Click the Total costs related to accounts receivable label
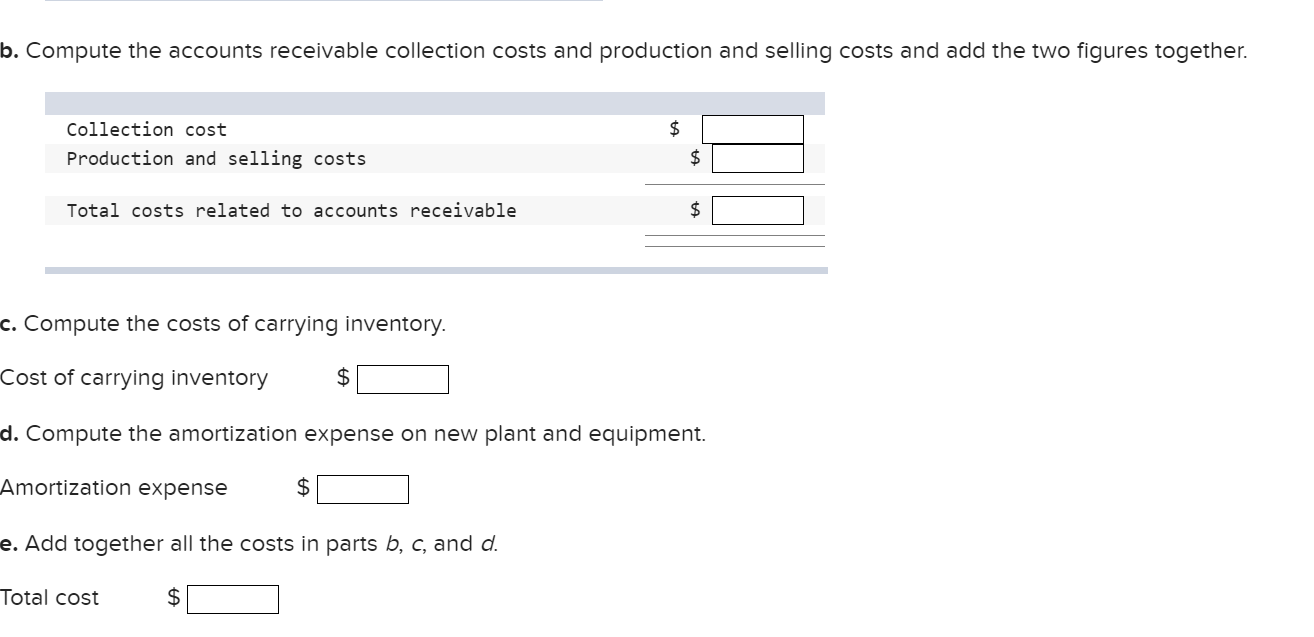This screenshot has width=1314, height=637. click(292, 210)
